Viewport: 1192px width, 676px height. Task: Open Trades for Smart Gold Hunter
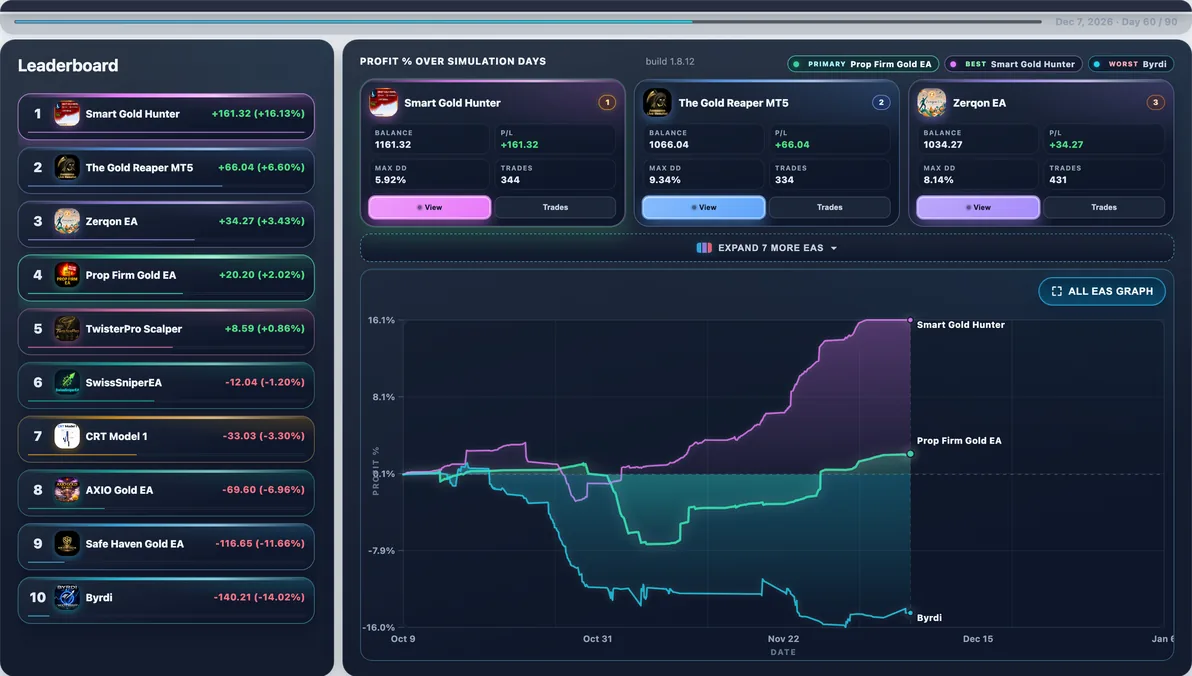pyautogui.click(x=555, y=208)
